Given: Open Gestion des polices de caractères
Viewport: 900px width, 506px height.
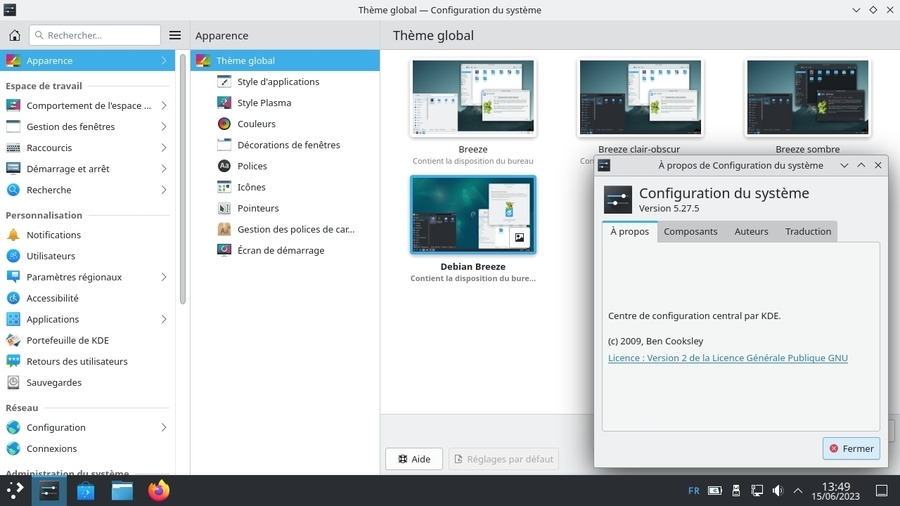Looking at the screenshot, I should 285,229.
